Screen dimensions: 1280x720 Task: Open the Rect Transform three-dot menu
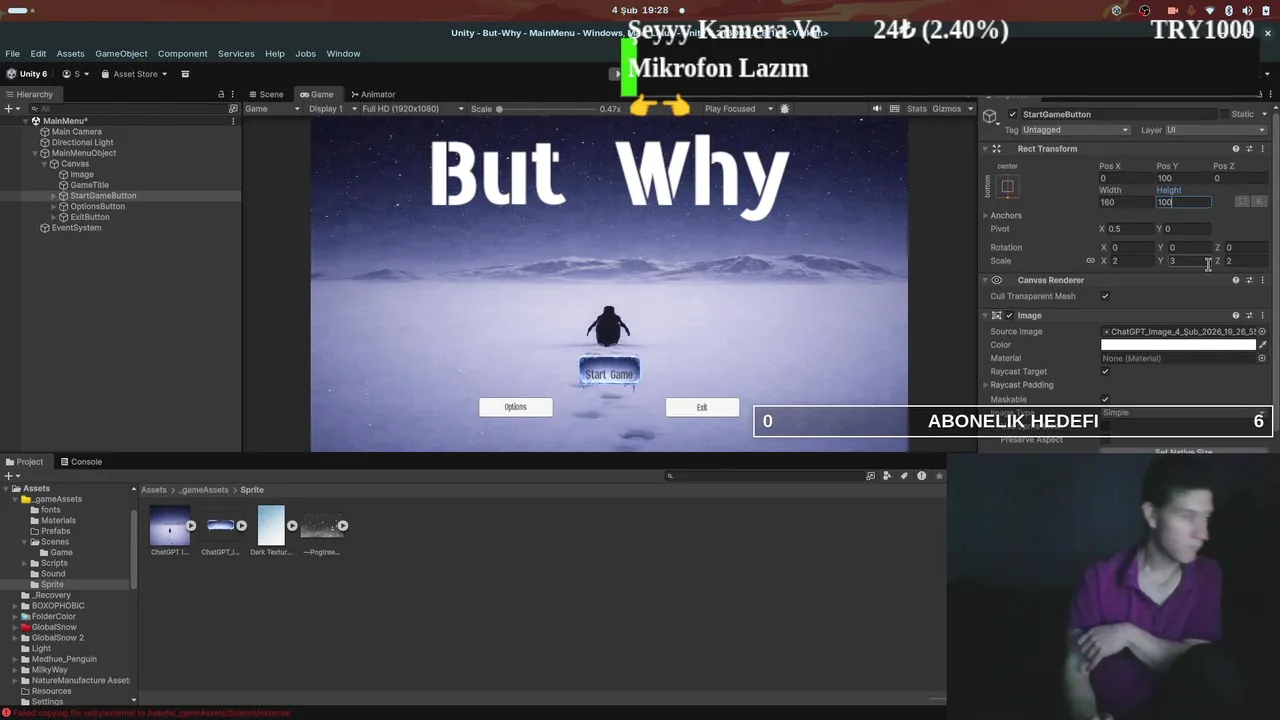click(x=1262, y=149)
